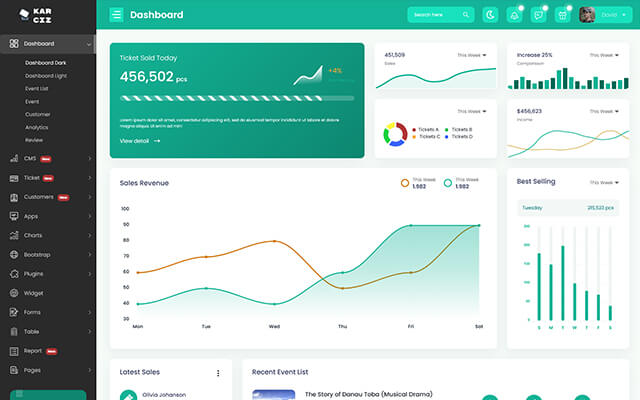
Task: Click the Widget icon in sidebar
Action: pos(13,293)
